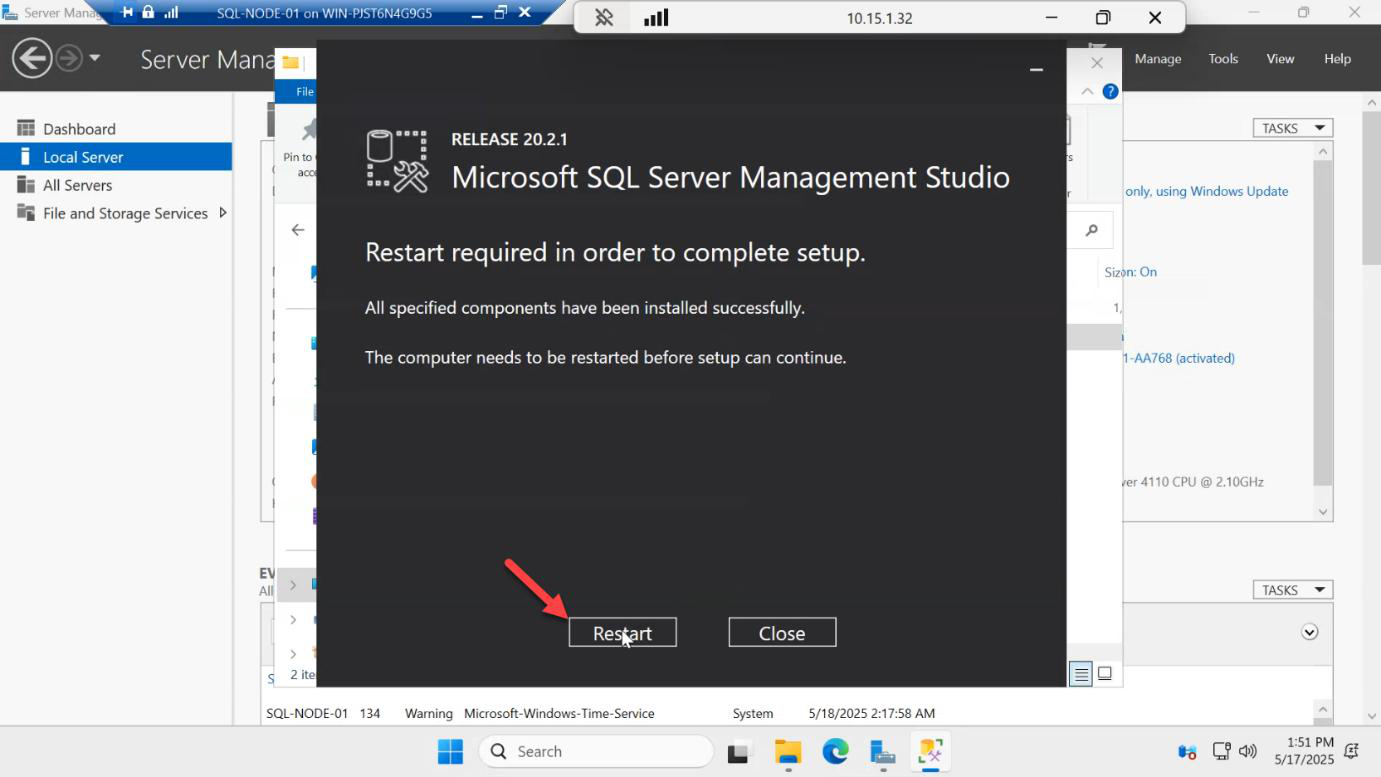Screen dimensions: 1381x777
Task: Collapse the File Explorer ribbon chevron
Action: tap(1087, 91)
